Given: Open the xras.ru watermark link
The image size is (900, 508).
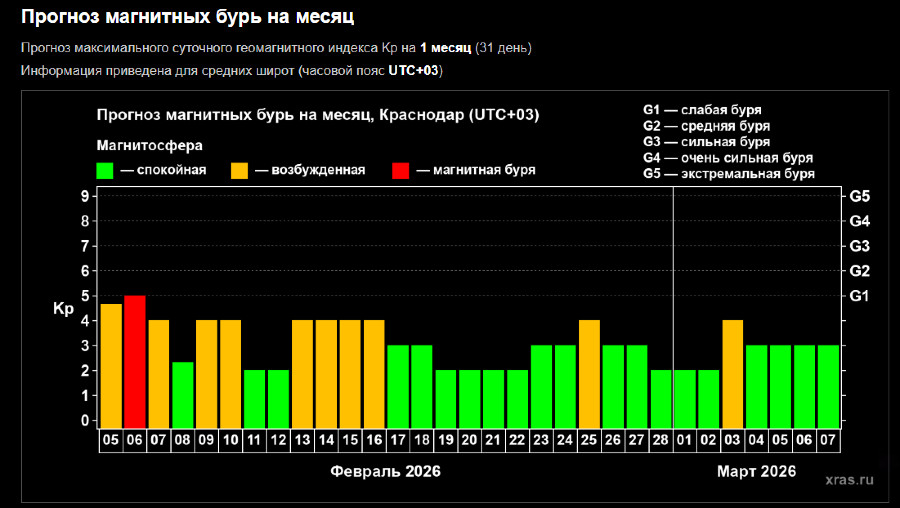Looking at the screenshot, I should (850, 480).
